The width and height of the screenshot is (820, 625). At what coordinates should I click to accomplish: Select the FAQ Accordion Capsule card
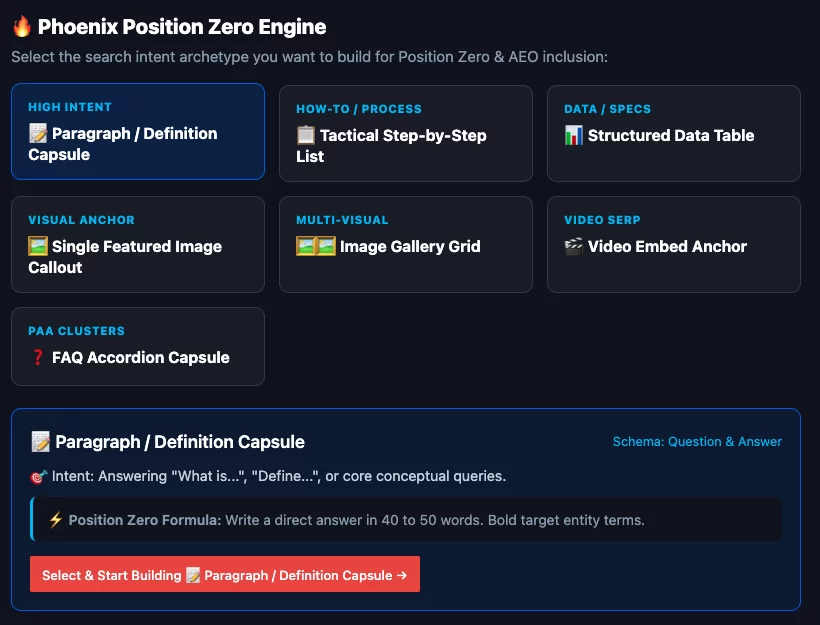coord(138,346)
